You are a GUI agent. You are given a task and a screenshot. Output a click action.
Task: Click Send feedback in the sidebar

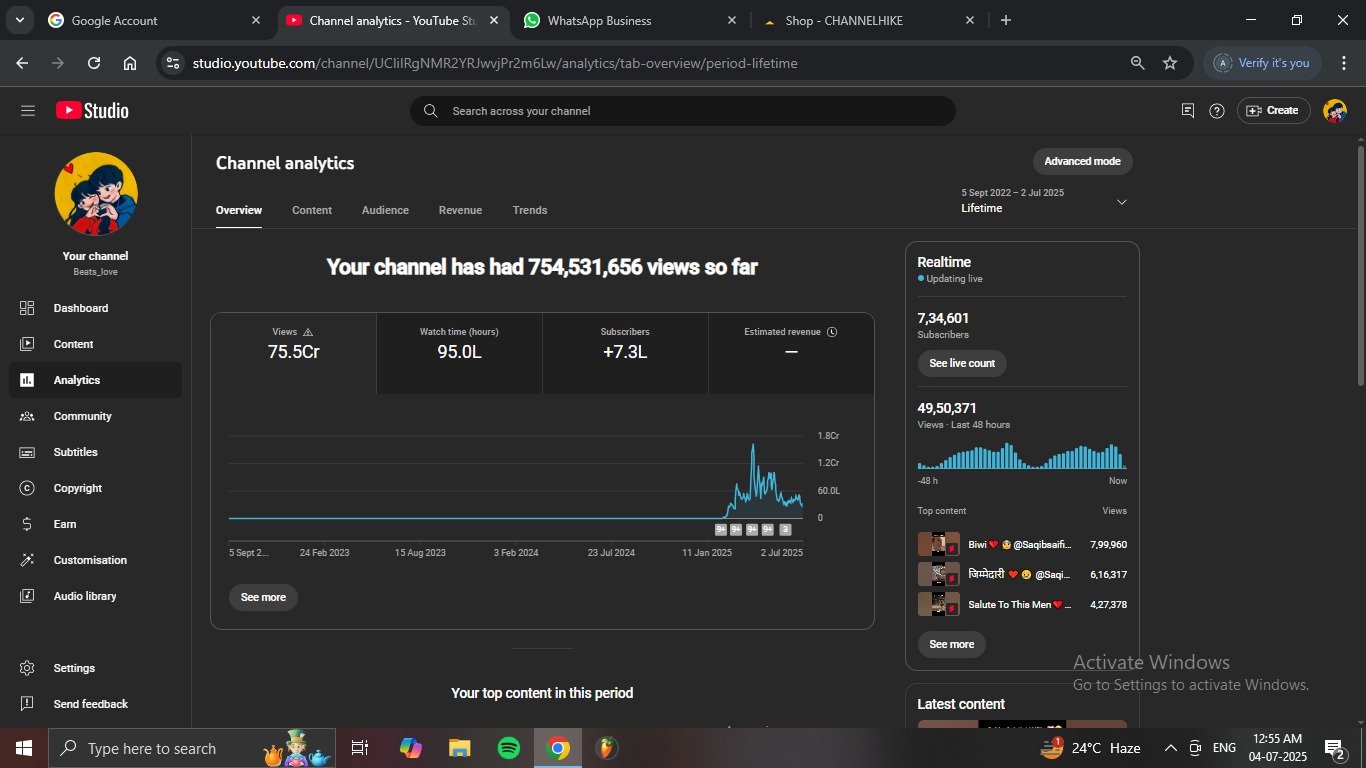point(95,704)
